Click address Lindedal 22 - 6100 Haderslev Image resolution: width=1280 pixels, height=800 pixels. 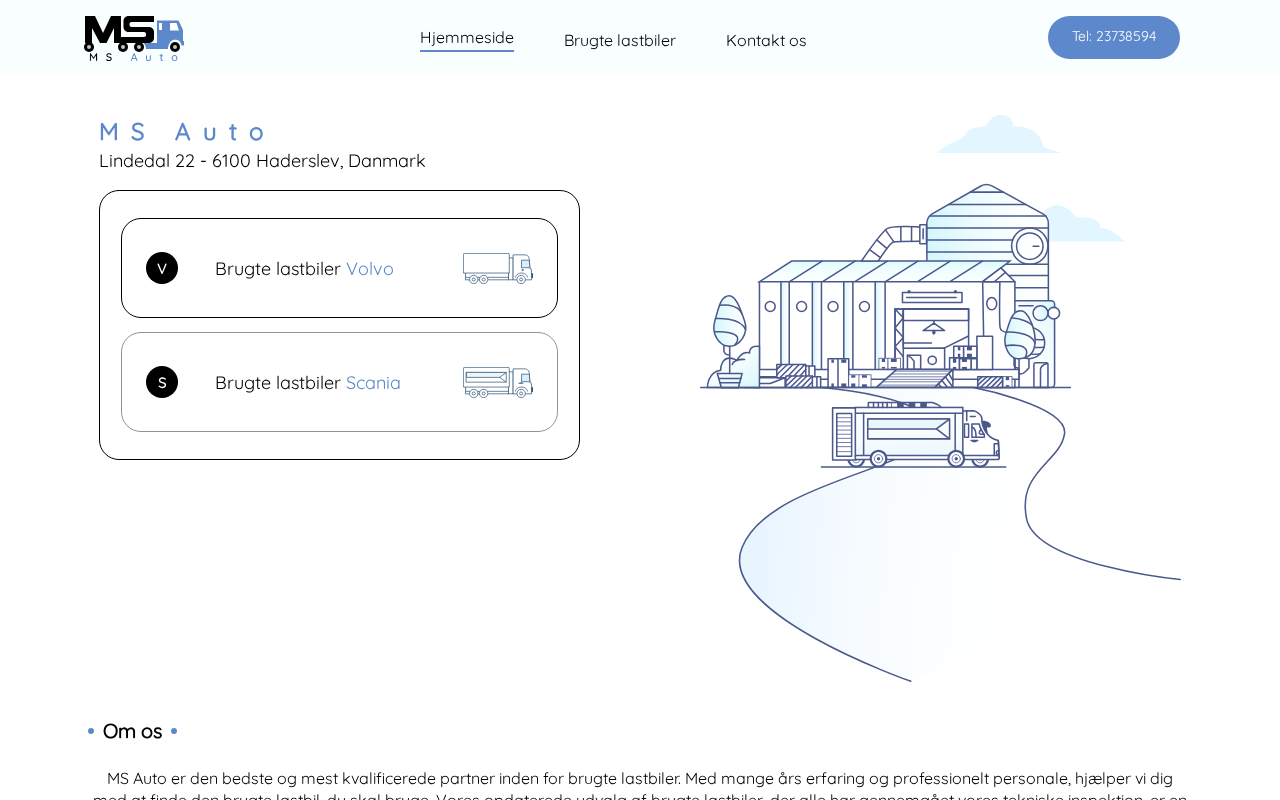(262, 160)
